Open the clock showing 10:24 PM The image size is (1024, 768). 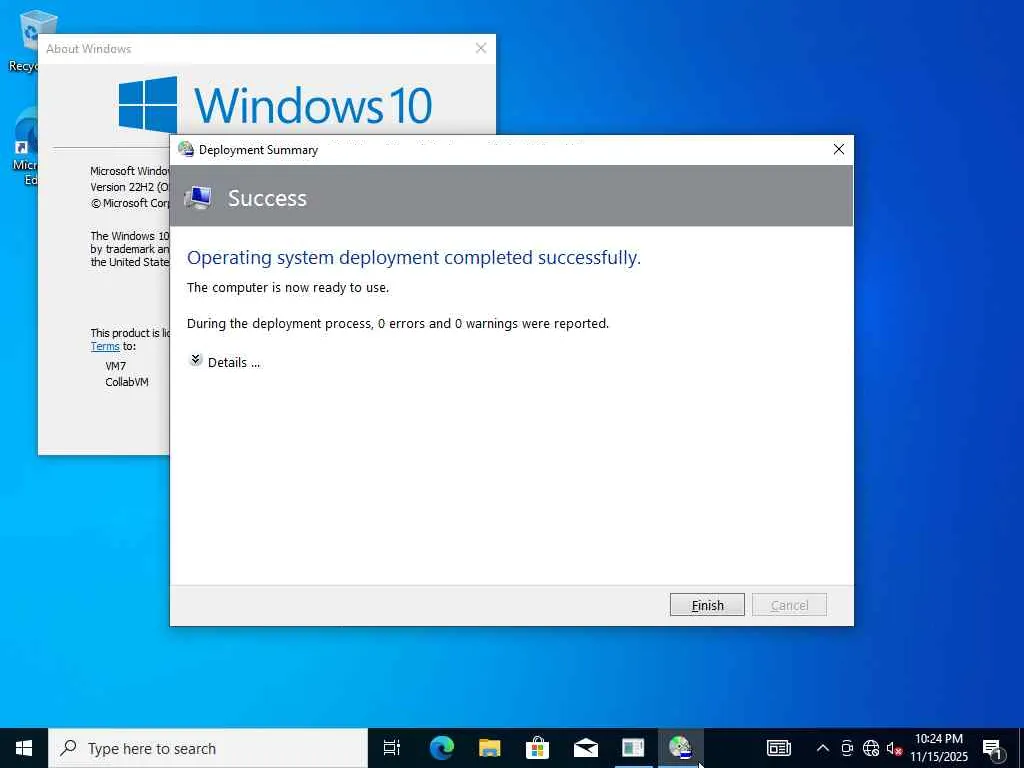pos(939,748)
